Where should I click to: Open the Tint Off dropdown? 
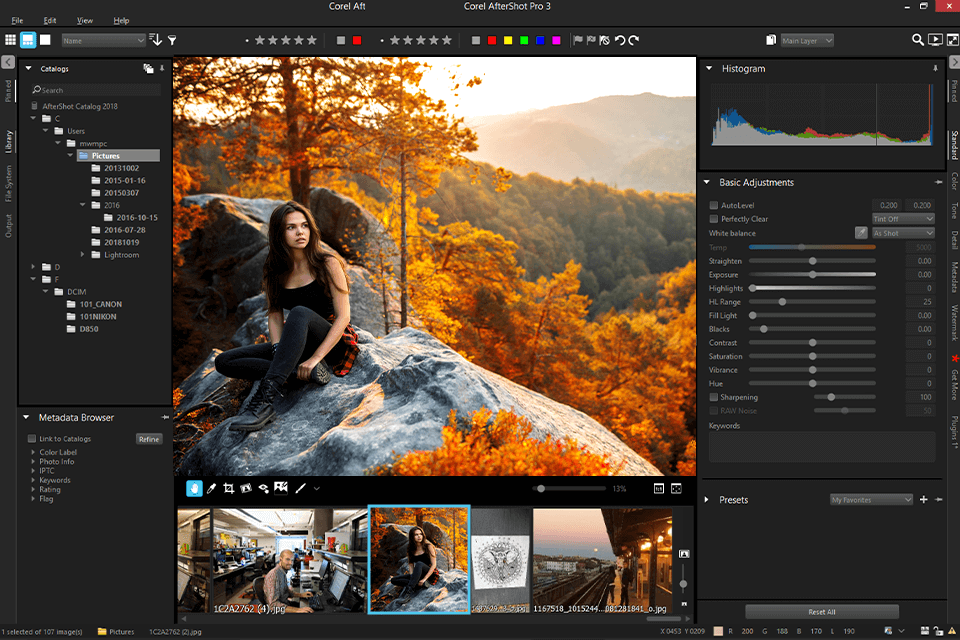[903, 219]
